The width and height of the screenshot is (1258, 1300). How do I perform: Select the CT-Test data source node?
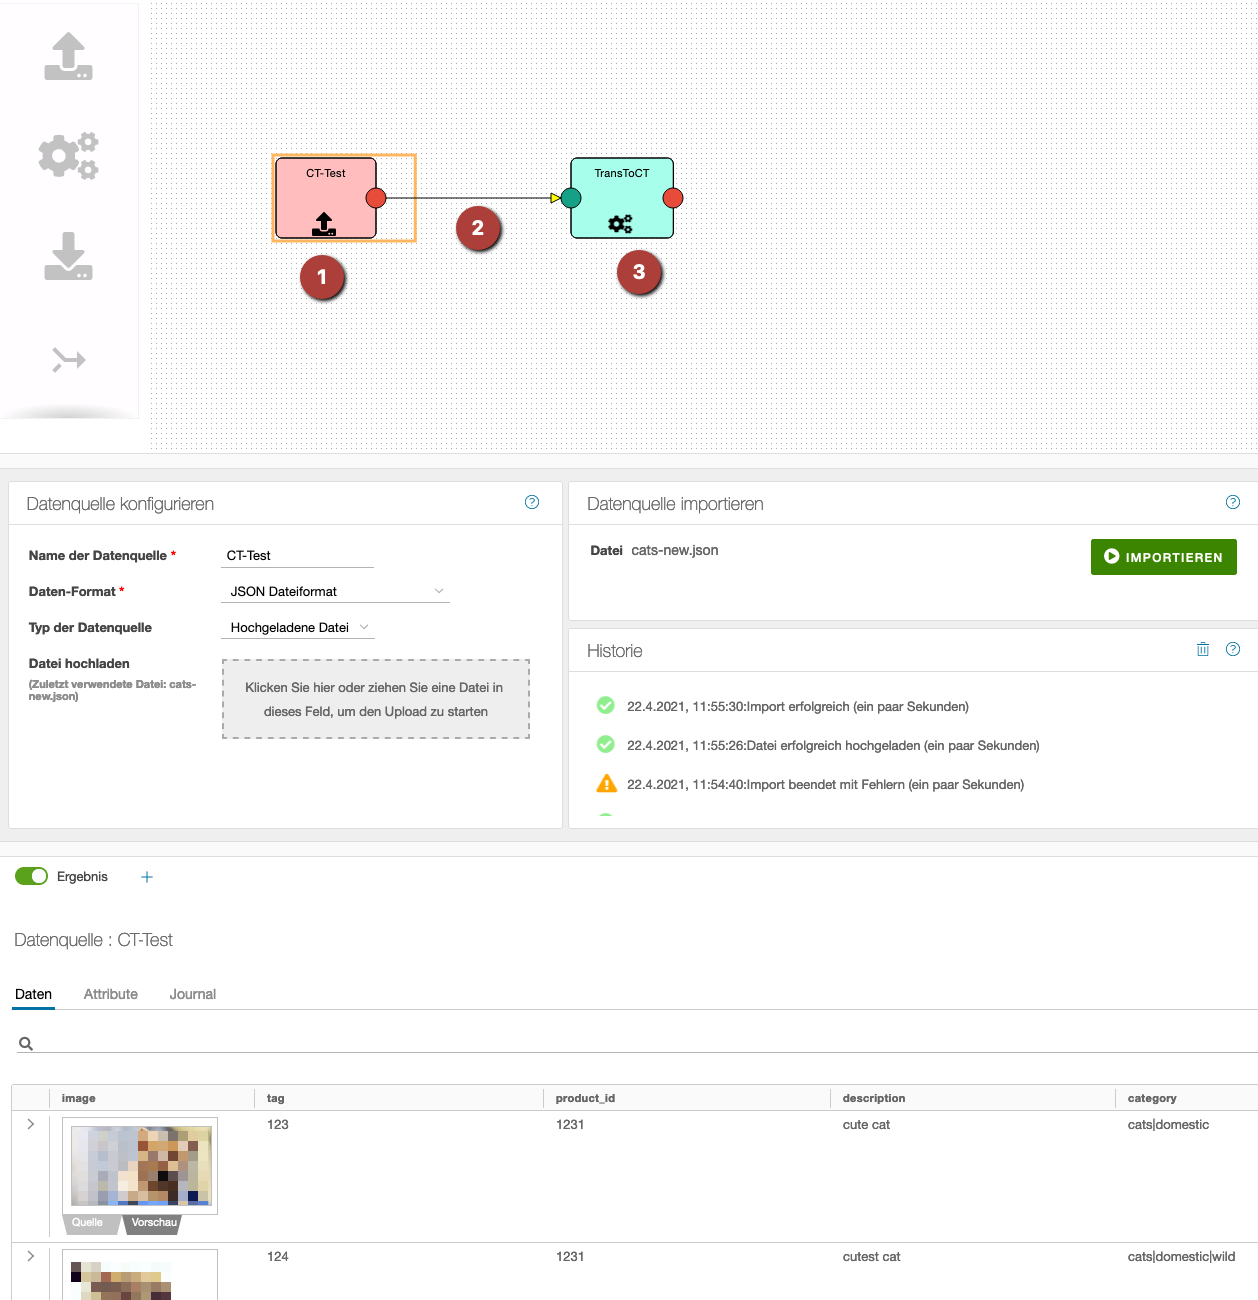coord(325,197)
